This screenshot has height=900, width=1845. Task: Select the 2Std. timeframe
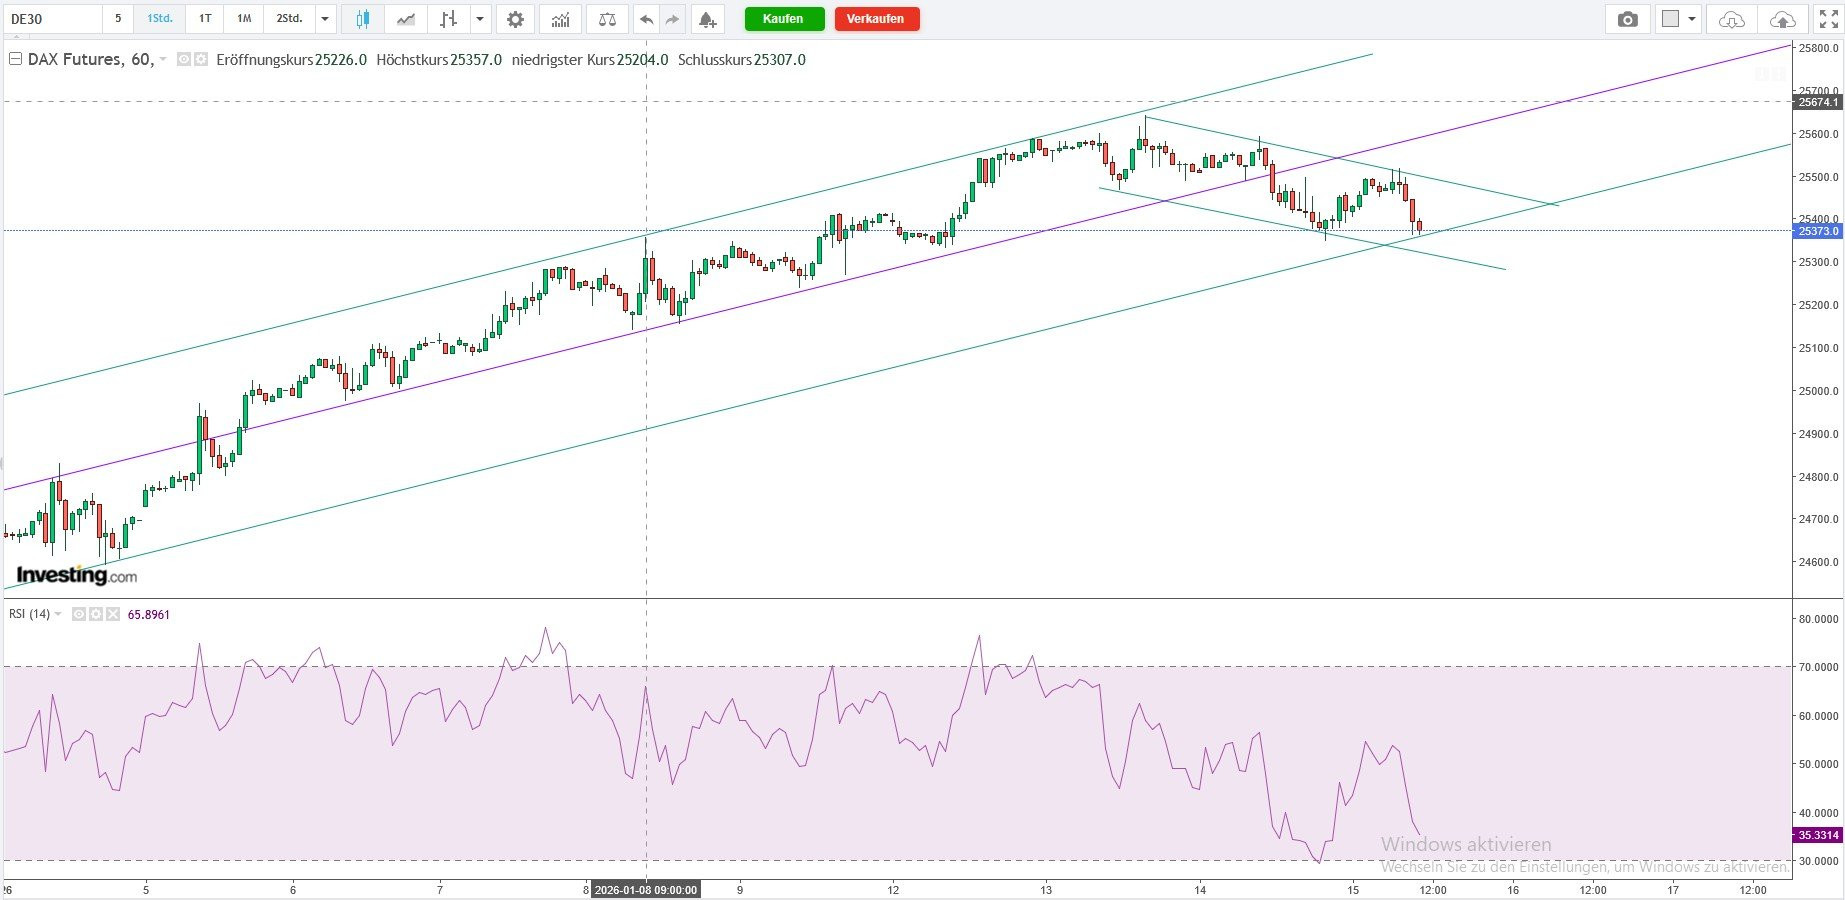coord(290,19)
